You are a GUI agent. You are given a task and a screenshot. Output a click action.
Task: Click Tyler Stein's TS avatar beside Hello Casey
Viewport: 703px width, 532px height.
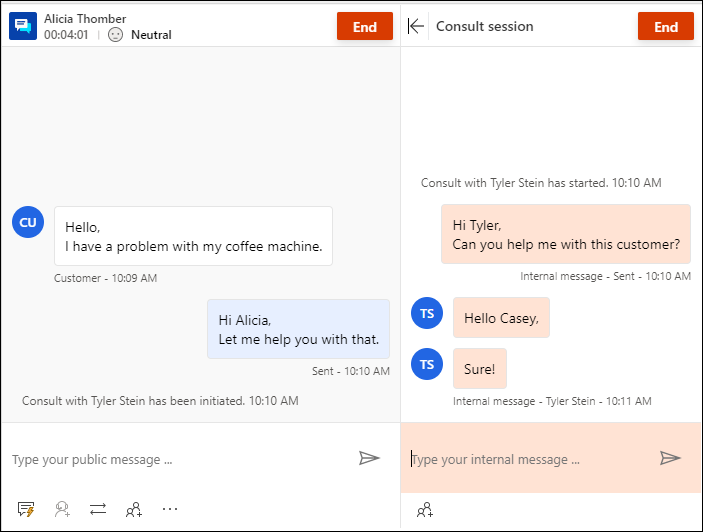pyautogui.click(x=427, y=313)
